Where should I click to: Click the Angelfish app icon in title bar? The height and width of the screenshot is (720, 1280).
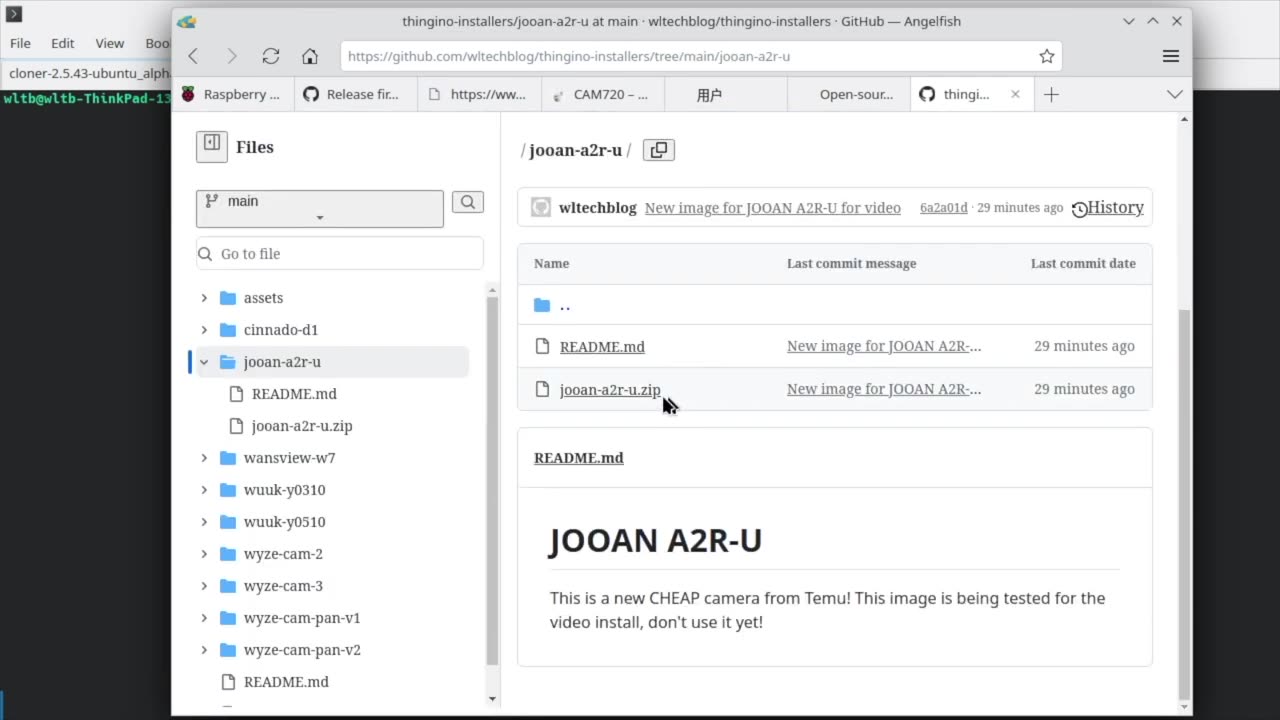pos(187,21)
